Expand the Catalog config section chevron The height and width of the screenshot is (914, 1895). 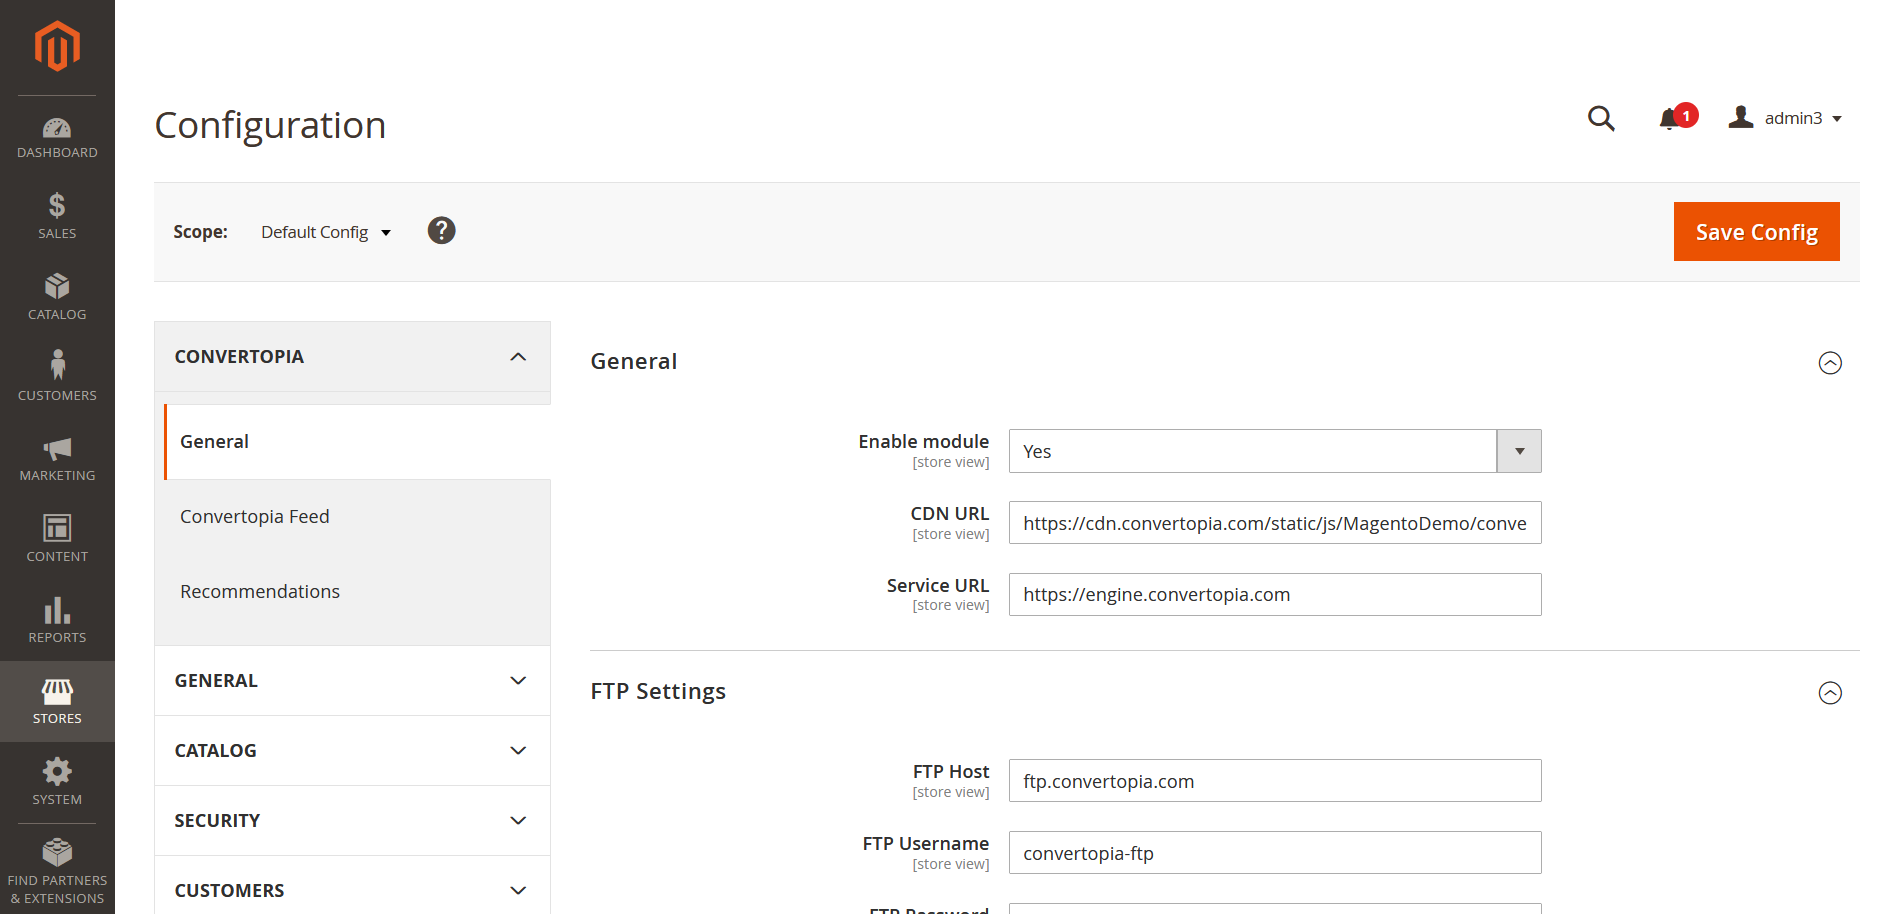518,751
